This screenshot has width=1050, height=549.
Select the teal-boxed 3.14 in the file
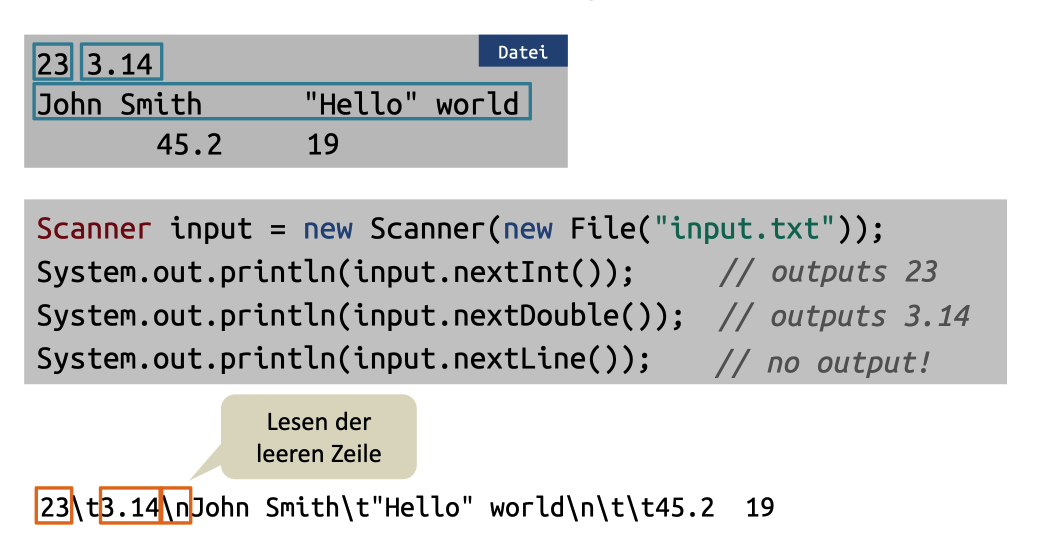tap(121, 64)
